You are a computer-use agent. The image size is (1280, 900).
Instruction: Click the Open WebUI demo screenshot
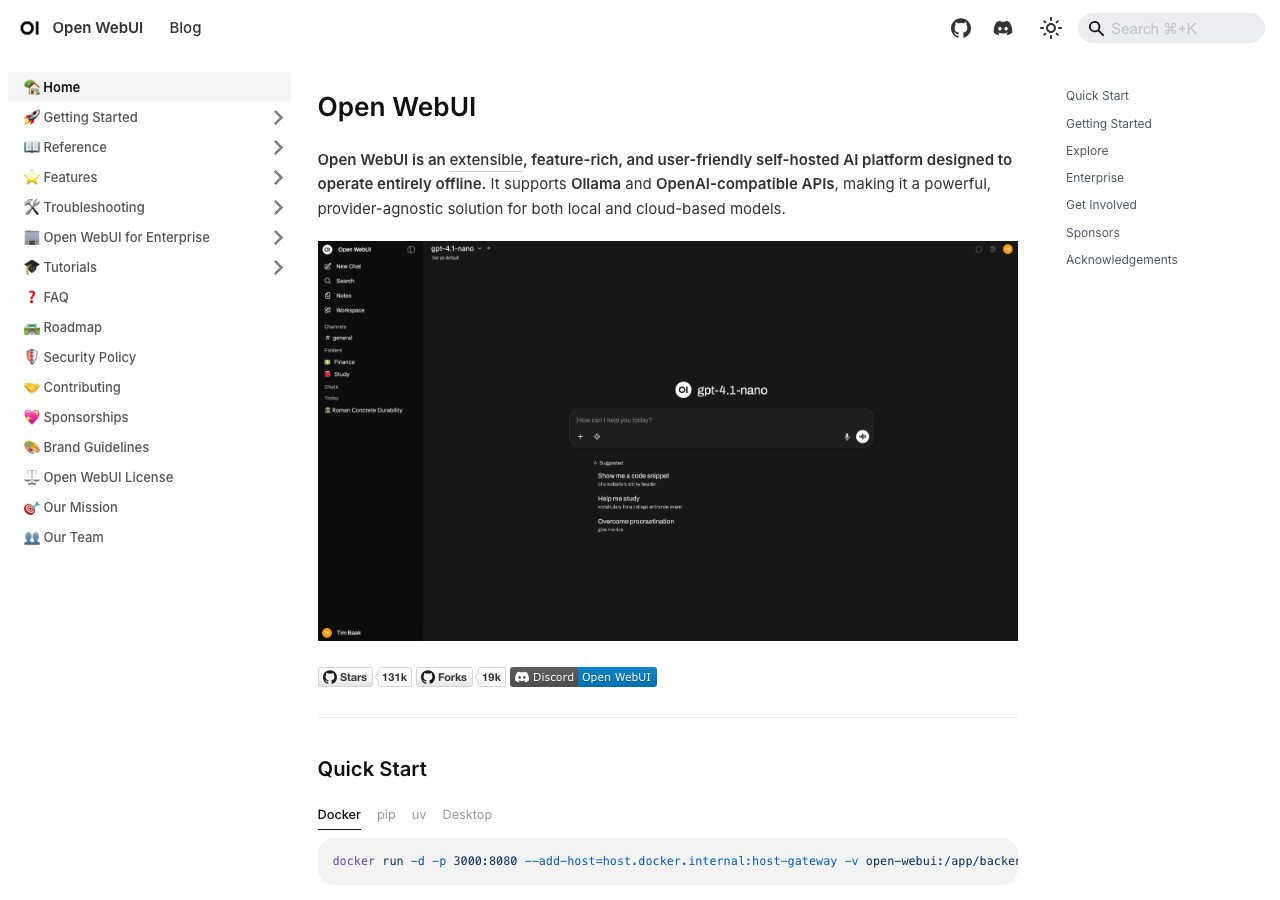tap(667, 440)
